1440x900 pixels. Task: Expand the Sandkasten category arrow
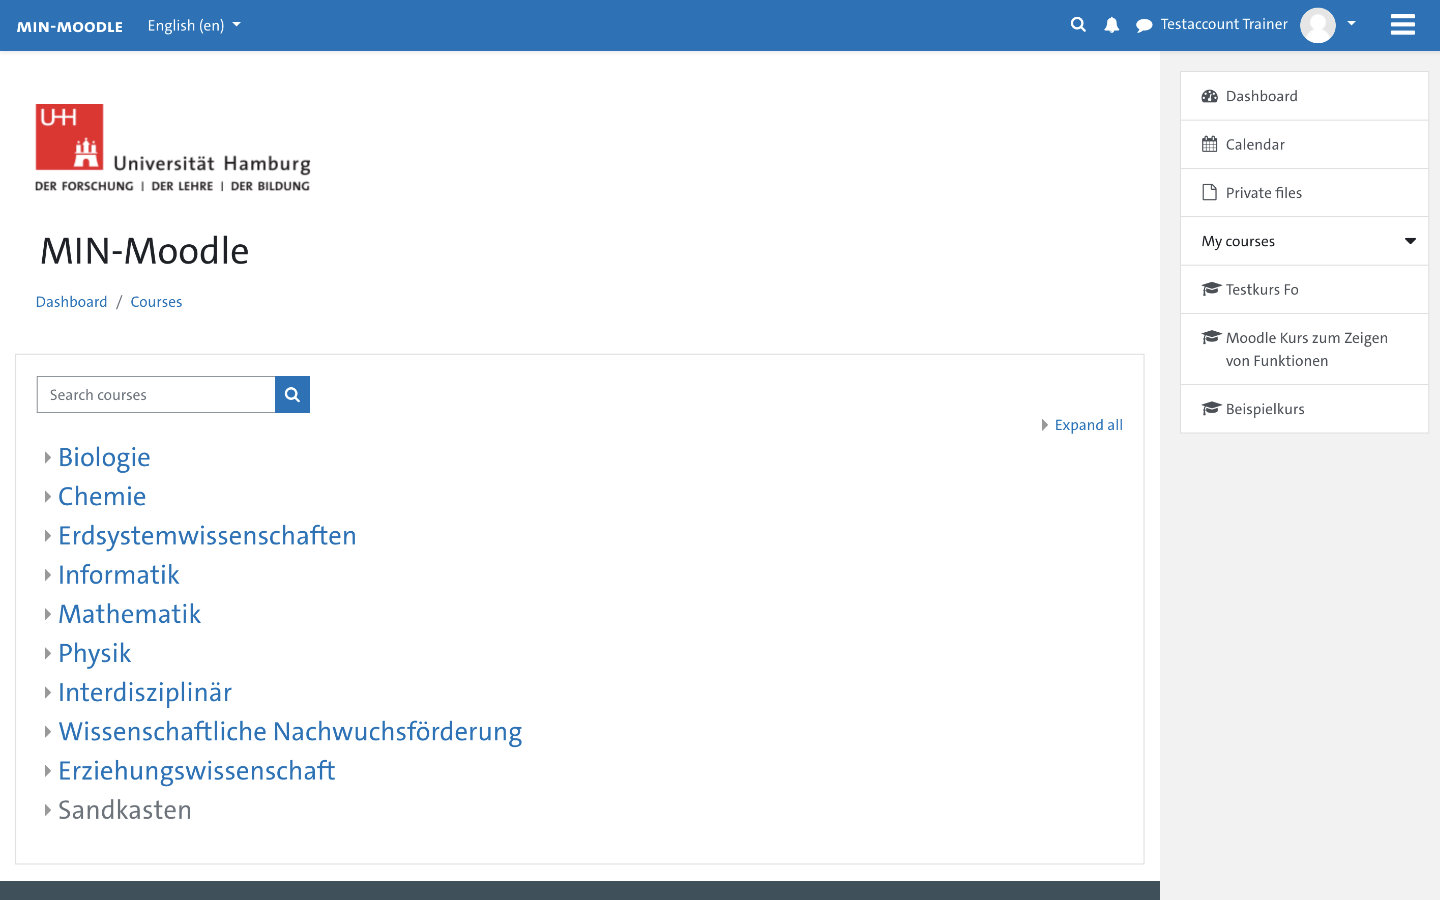pos(47,810)
